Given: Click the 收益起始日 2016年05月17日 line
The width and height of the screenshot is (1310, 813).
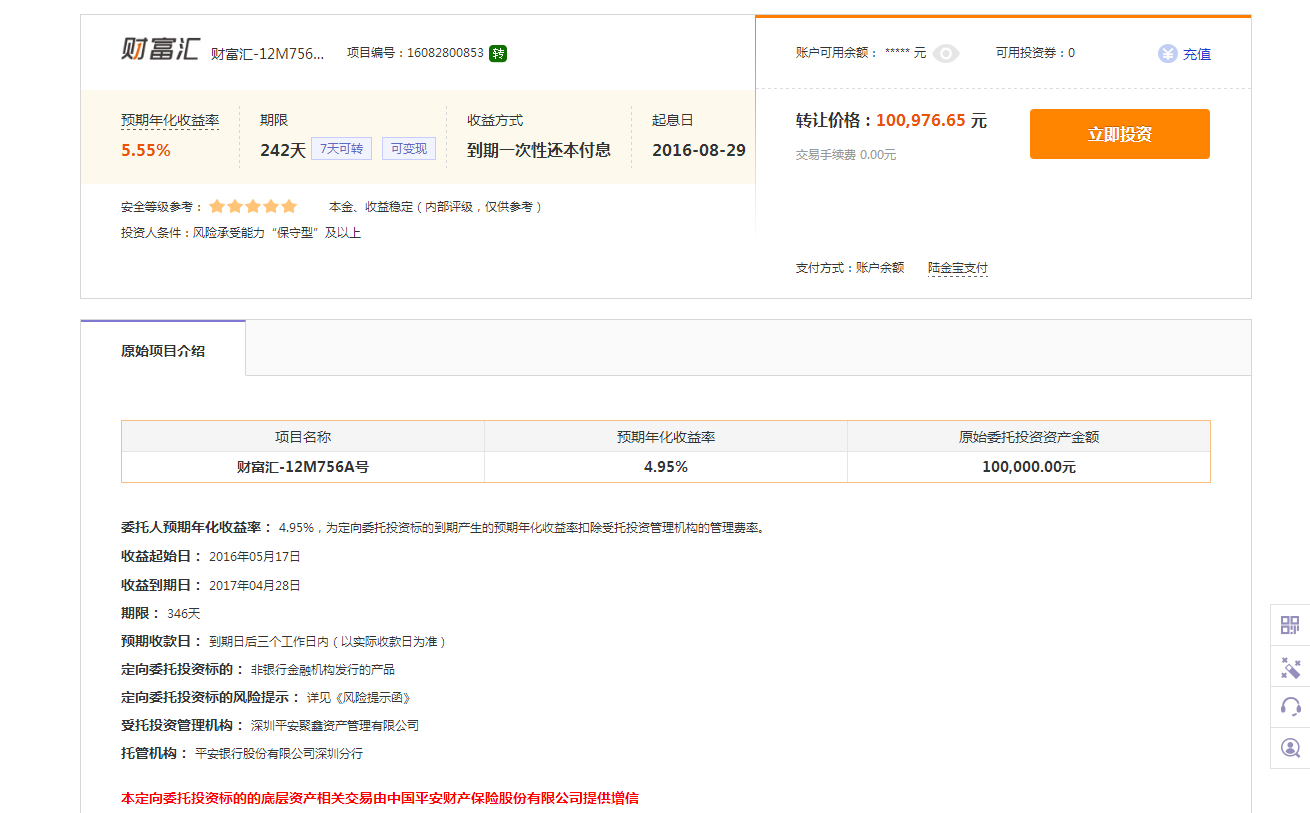Looking at the screenshot, I should [211, 557].
